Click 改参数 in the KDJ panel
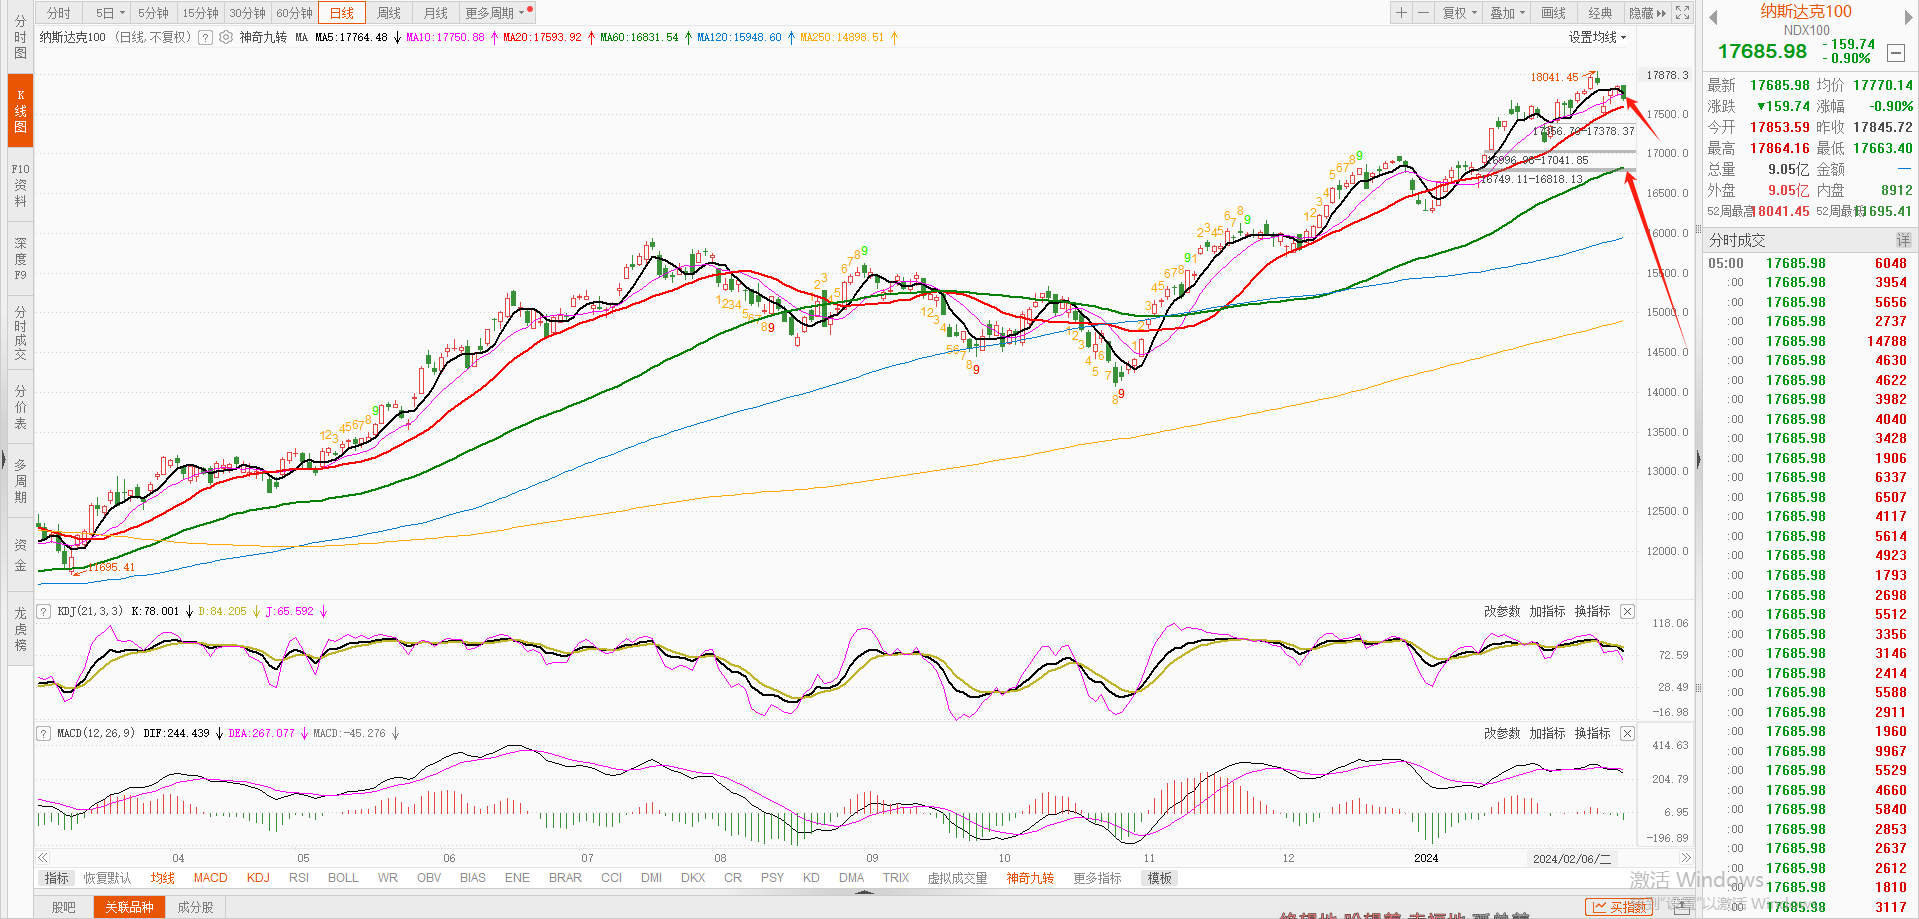Viewport: 1919px width, 919px height. coord(1501,611)
